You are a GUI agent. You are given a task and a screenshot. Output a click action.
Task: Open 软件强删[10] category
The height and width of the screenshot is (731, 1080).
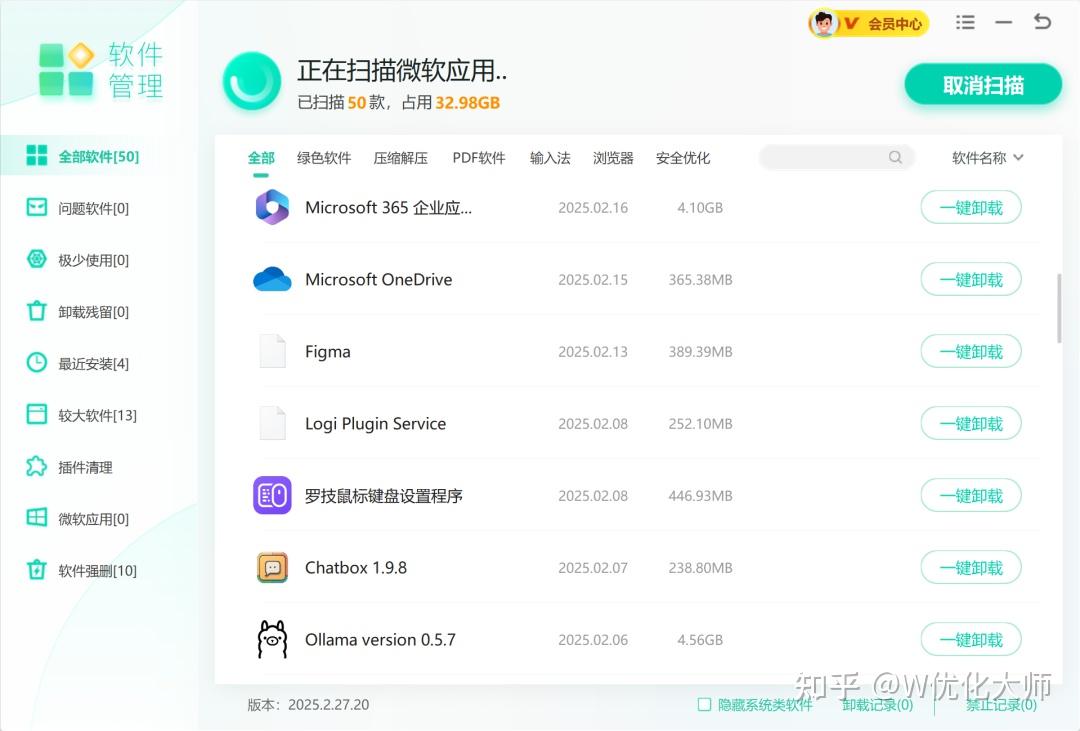tap(97, 570)
